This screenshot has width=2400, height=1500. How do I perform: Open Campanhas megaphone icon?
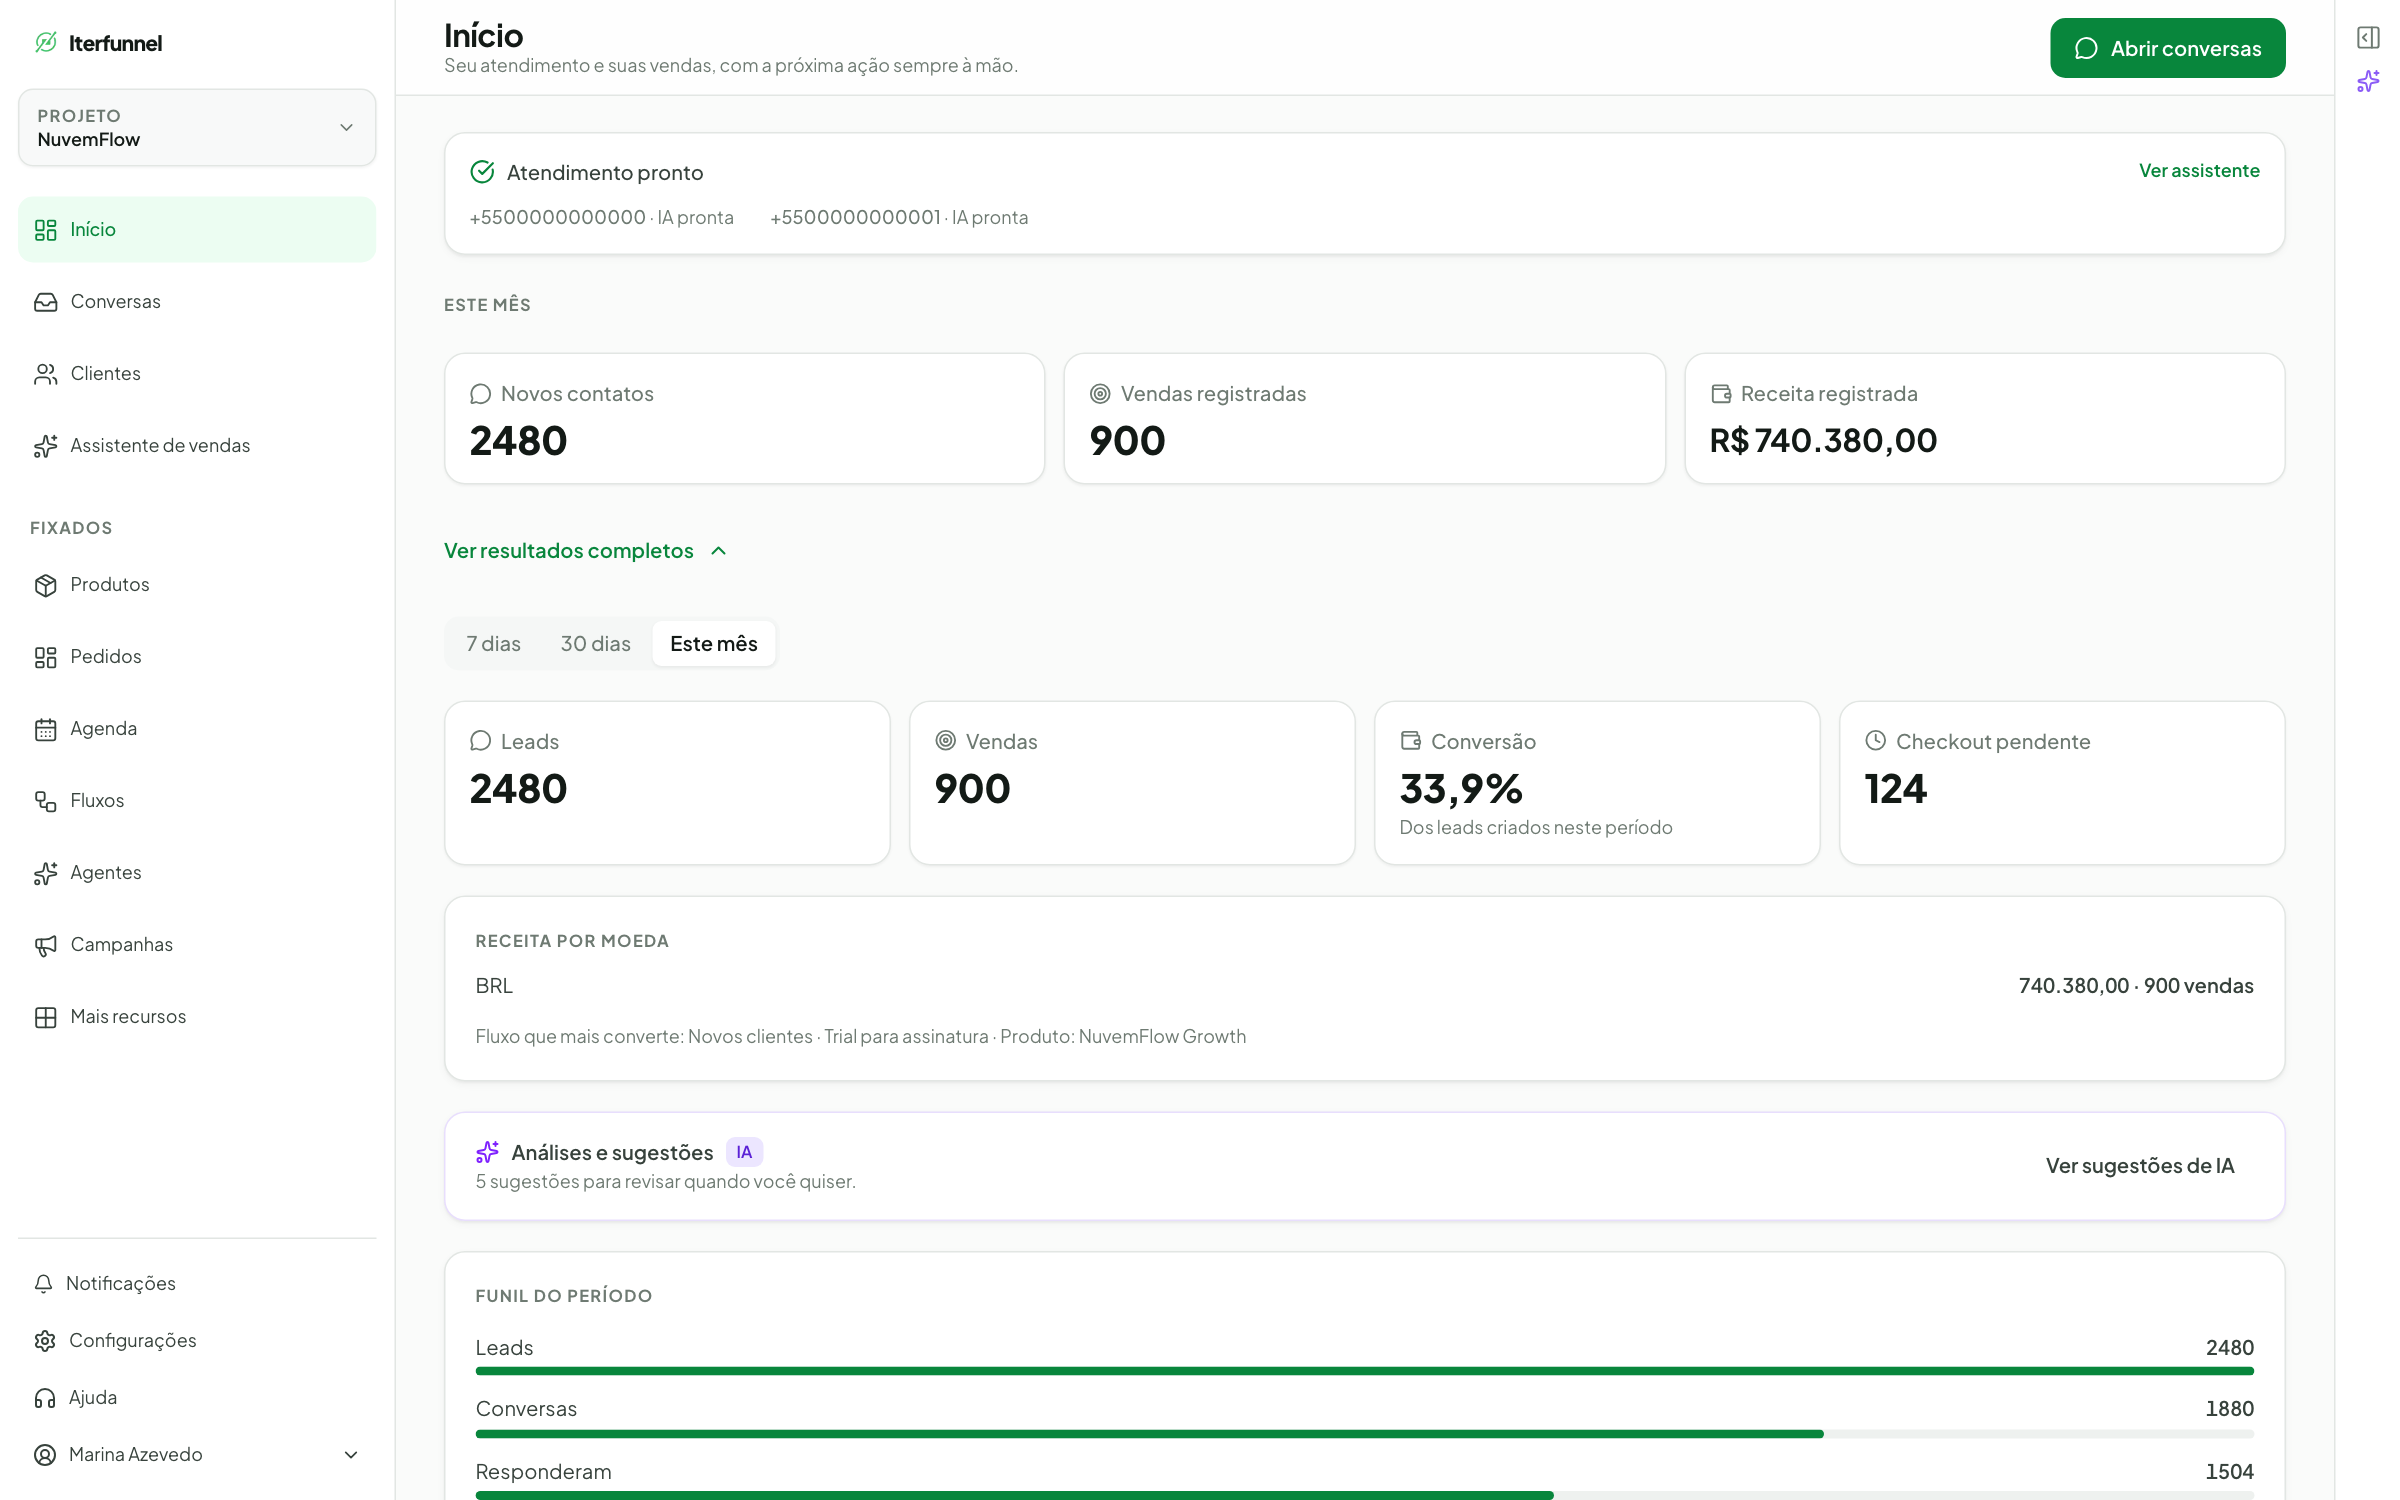[x=45, y=945]
